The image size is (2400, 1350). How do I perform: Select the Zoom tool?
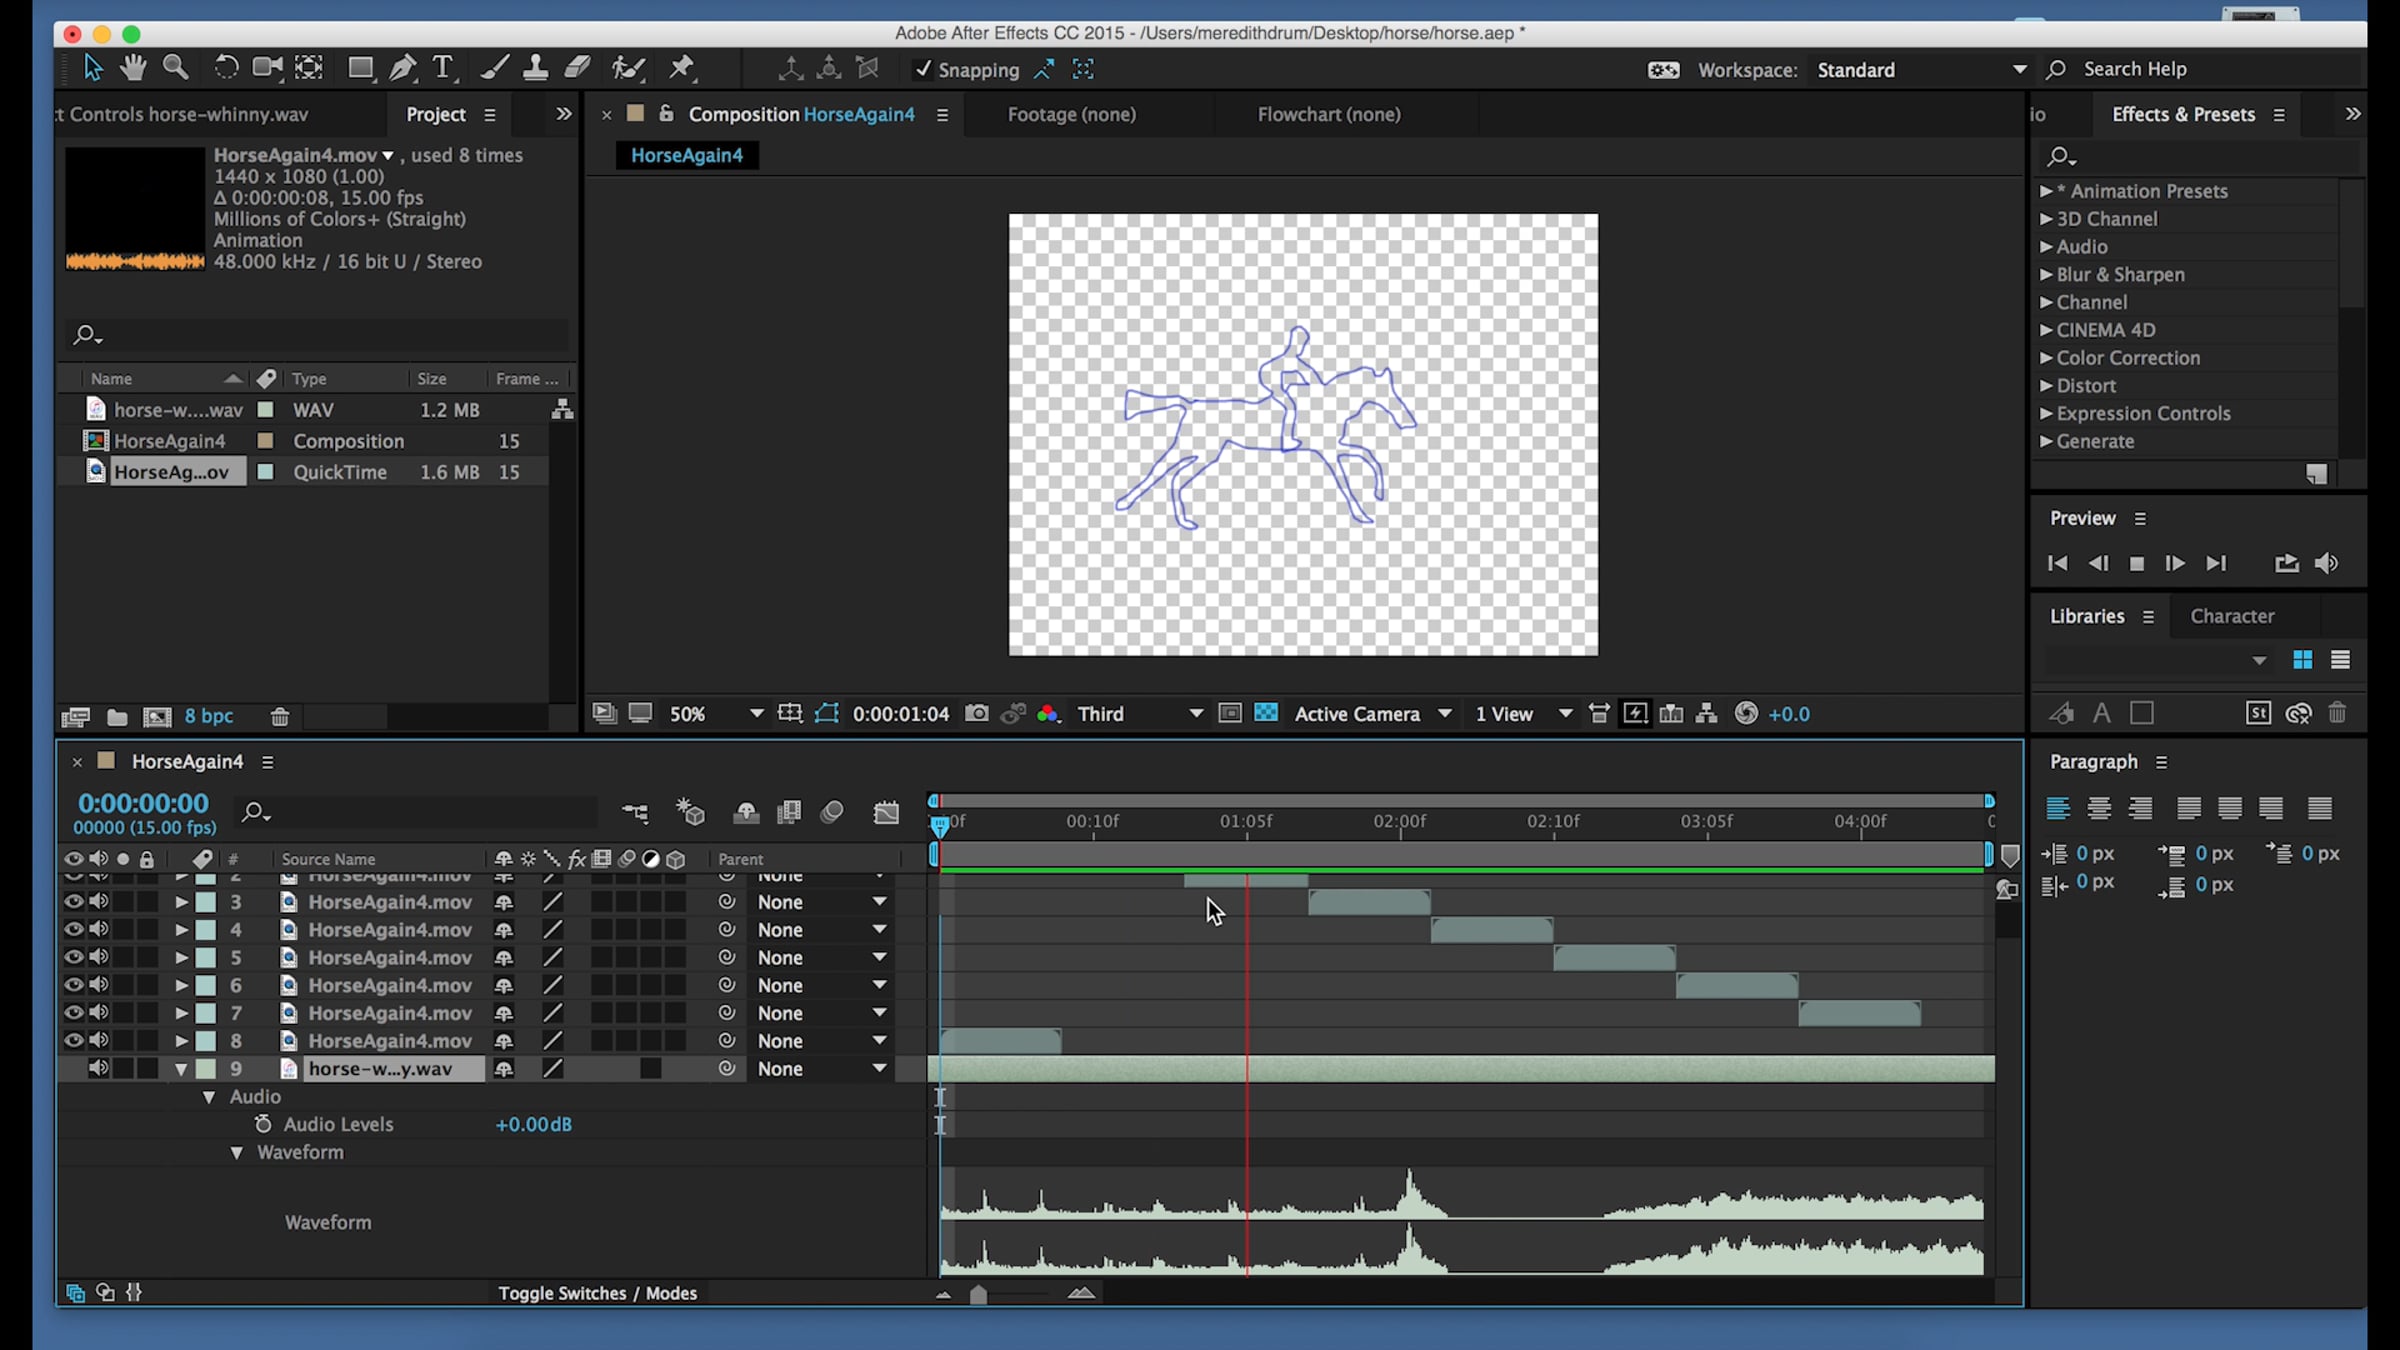[x=176, y=68]
